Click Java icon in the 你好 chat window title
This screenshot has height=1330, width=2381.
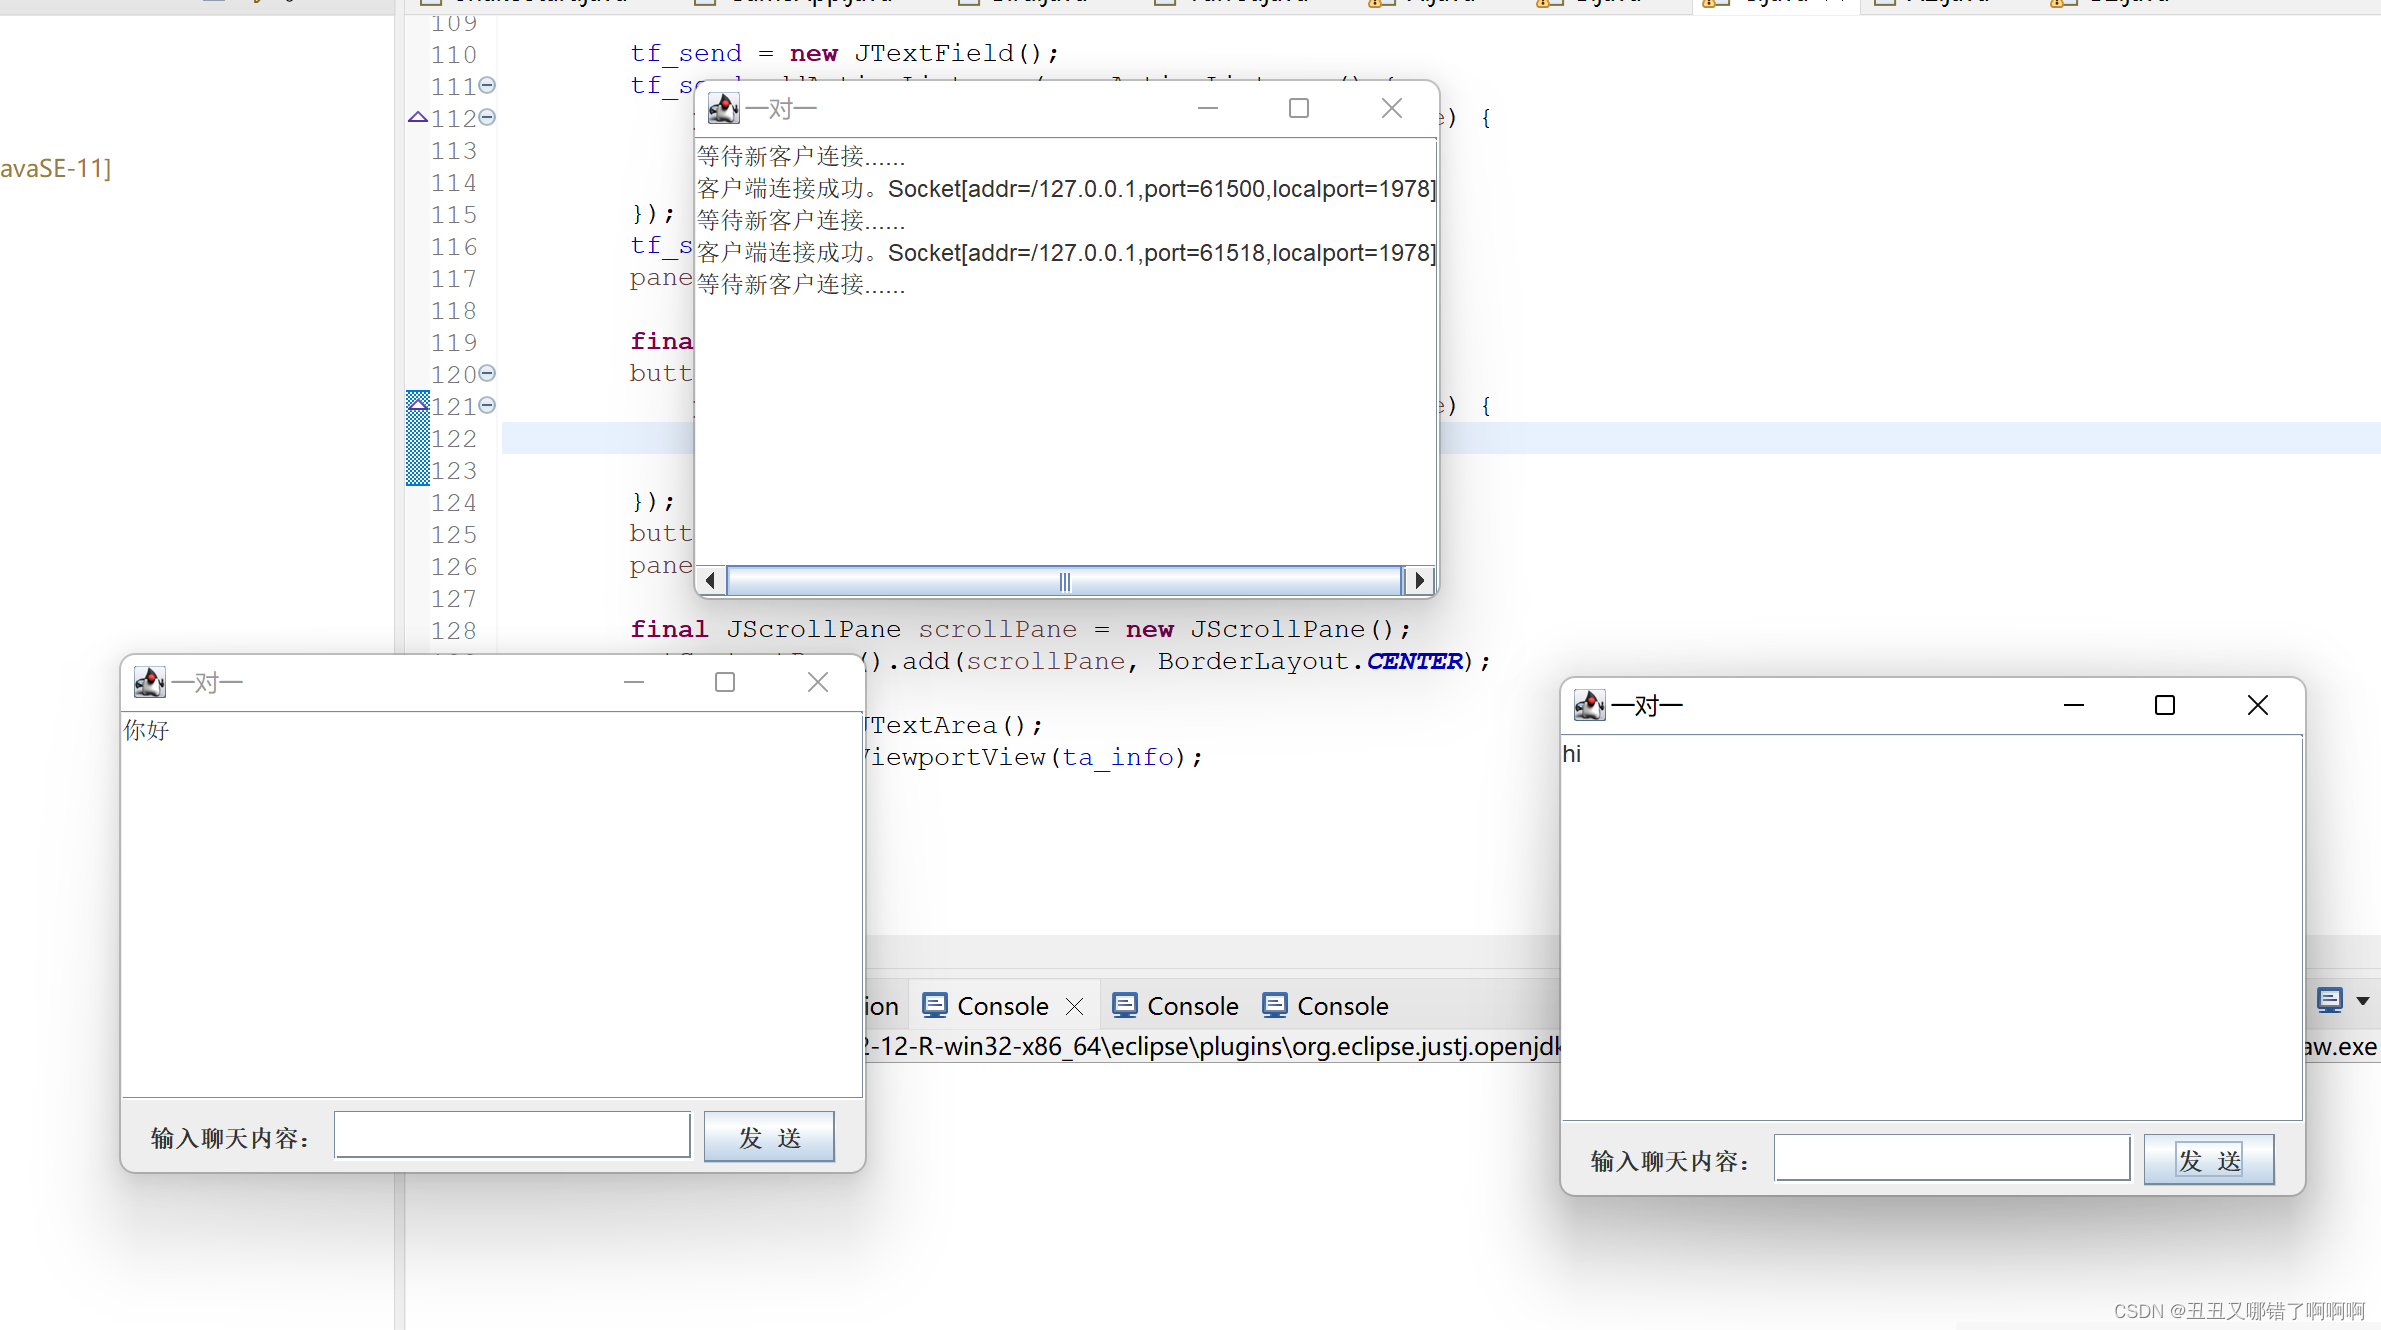[x=149, y=682]
